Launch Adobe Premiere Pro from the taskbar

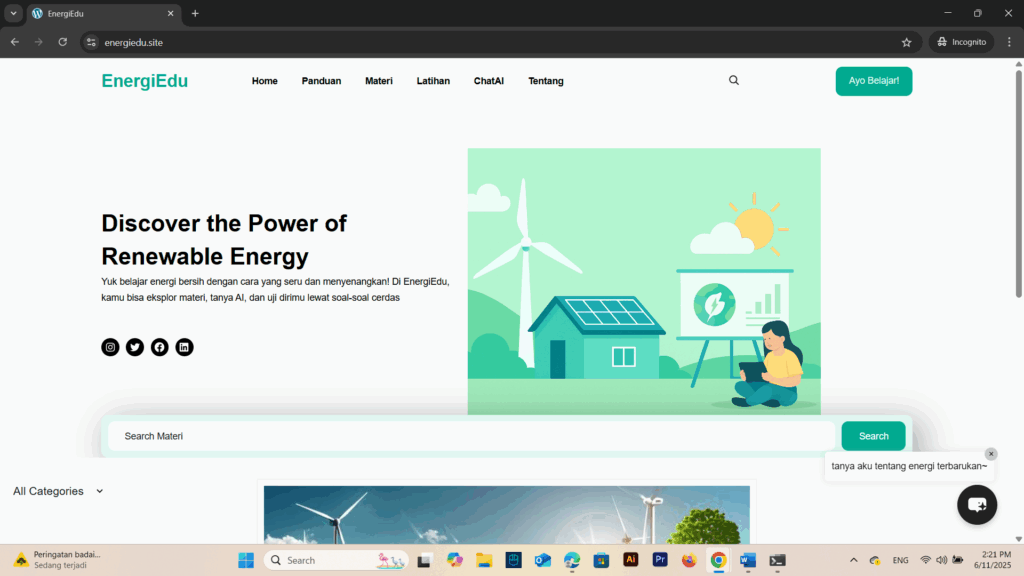pyautogui.click(x=660, y=560)
